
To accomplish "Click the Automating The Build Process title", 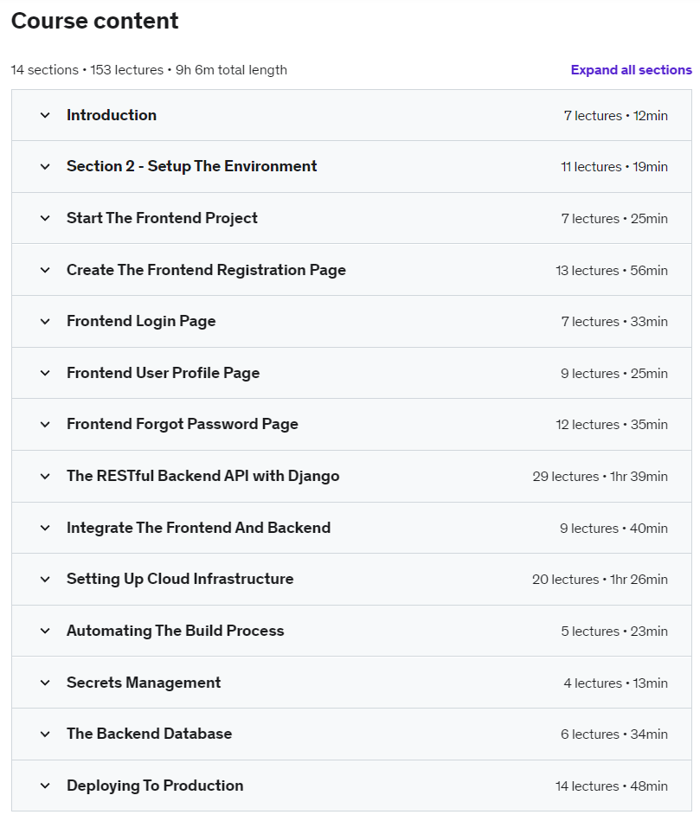I will (175, 631).
